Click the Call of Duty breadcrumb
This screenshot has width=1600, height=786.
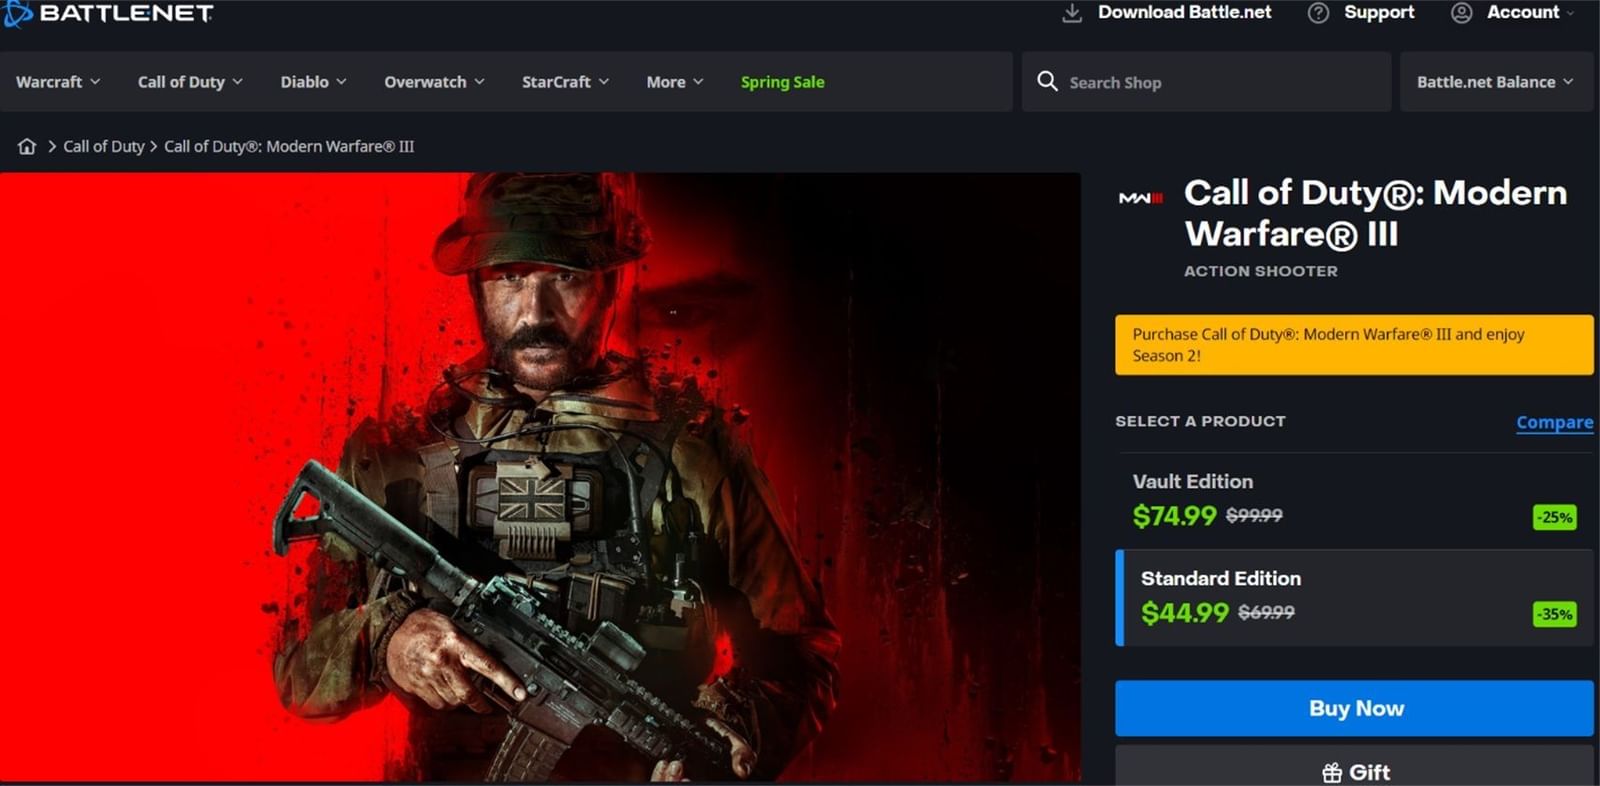coord(104,146)
